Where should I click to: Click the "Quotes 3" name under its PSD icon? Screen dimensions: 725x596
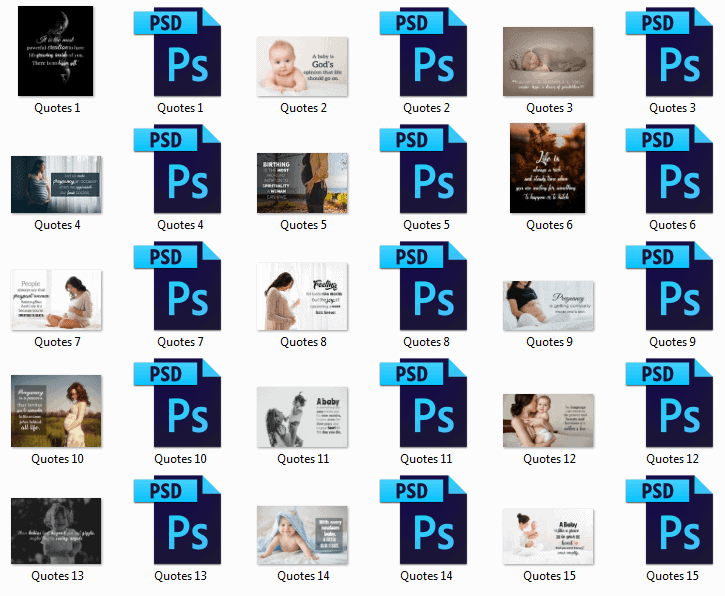coord(672,108)
